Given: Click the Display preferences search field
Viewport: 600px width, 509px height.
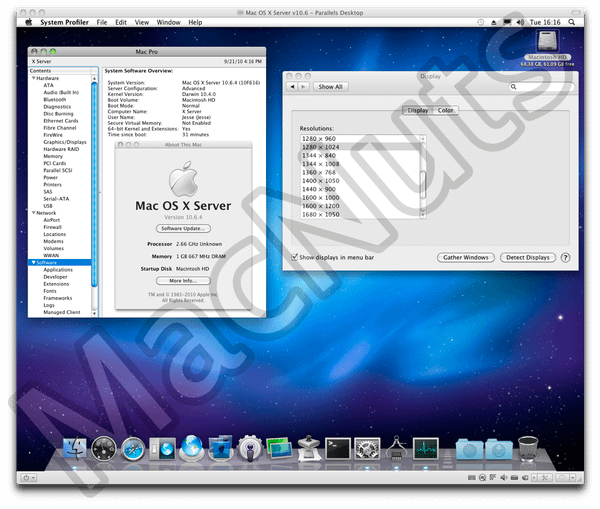Looking at the screenshot, I should [541, 87].
